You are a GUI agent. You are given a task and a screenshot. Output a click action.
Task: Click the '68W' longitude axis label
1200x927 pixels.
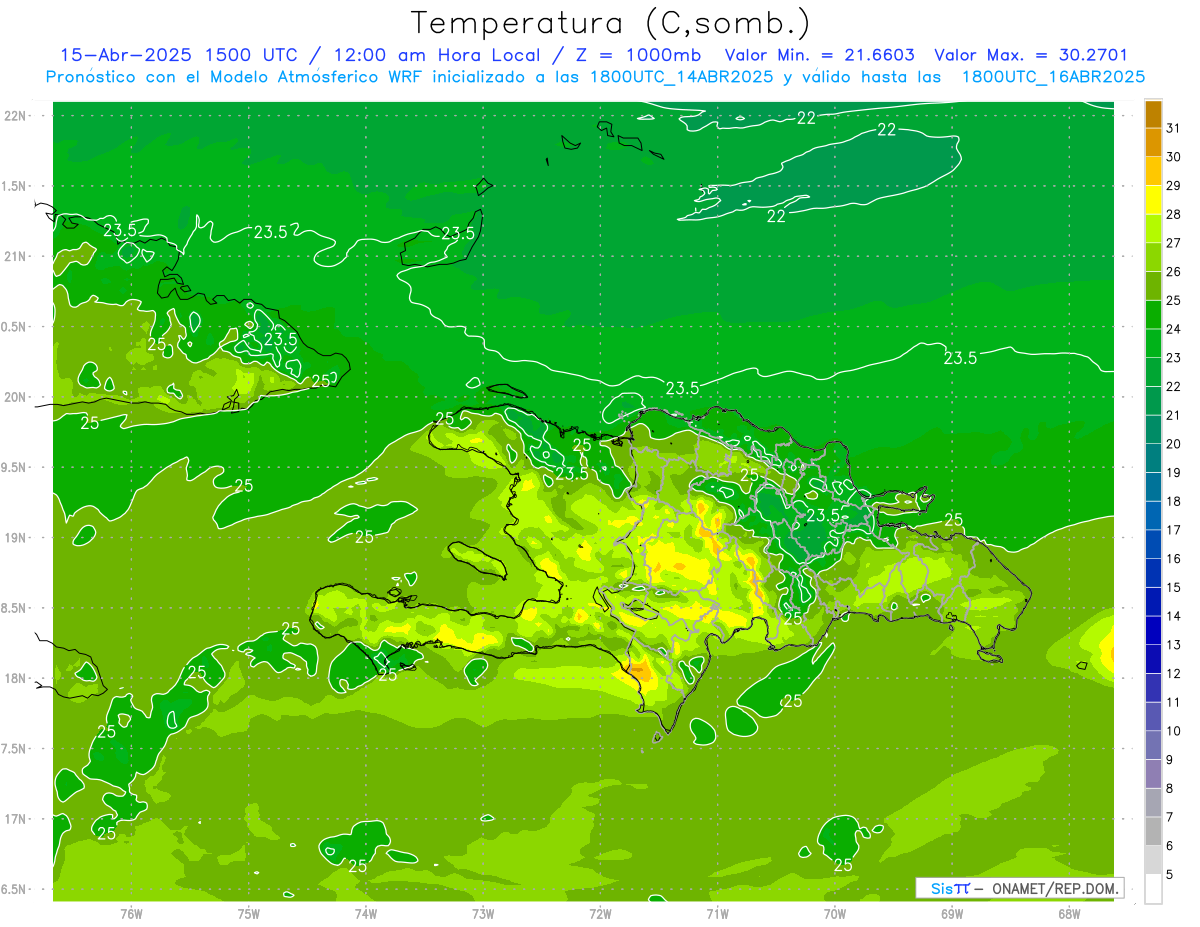[1069, 914]
